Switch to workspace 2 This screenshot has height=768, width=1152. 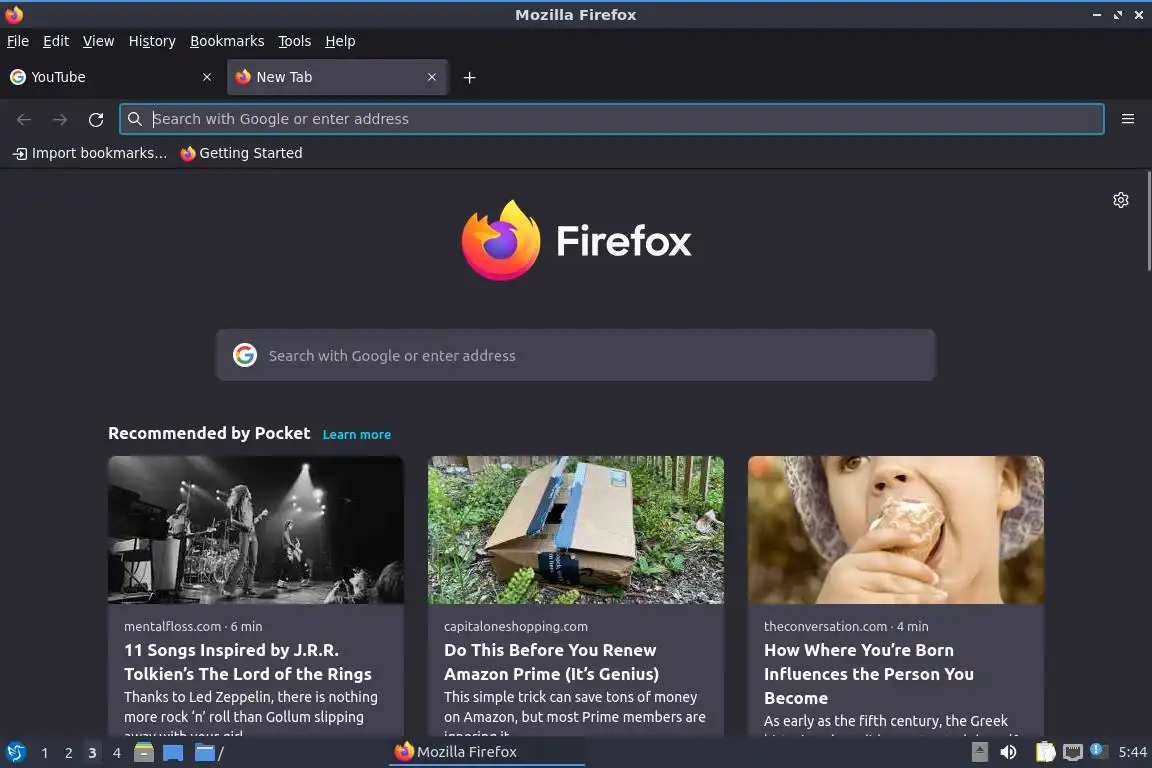[x=68, y=753]
